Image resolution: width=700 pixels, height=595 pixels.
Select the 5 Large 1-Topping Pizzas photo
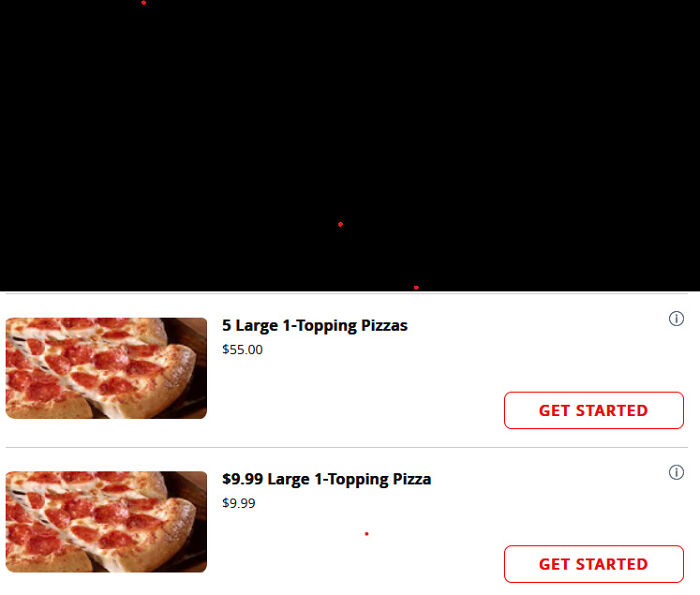106,368
